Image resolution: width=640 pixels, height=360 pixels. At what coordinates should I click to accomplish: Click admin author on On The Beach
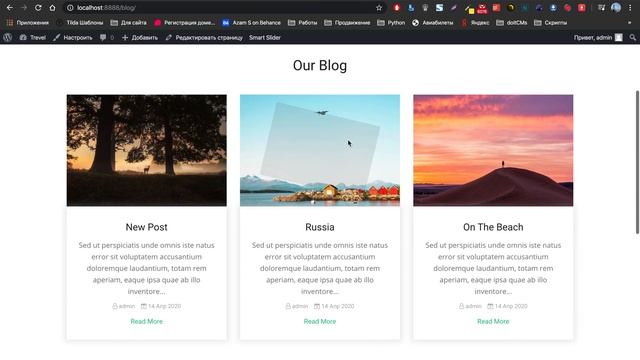click(470, 306)
